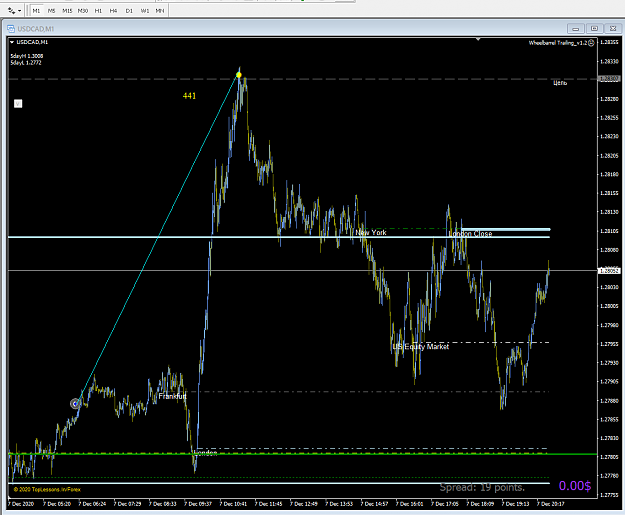Click the Wheelbarrel Trailing expert smiley icon
Image resolution: width=625 pixels, height=515 pixels.
591,43
